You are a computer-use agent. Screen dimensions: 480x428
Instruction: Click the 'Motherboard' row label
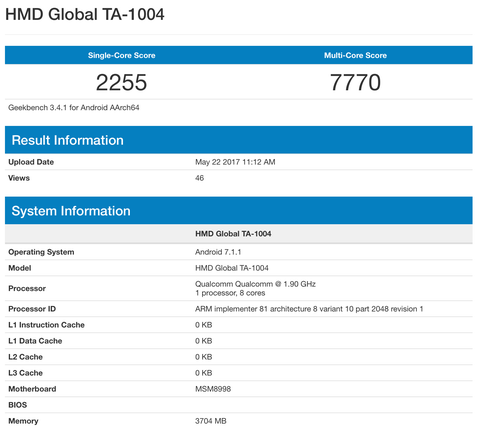click(x=32, y=389)
